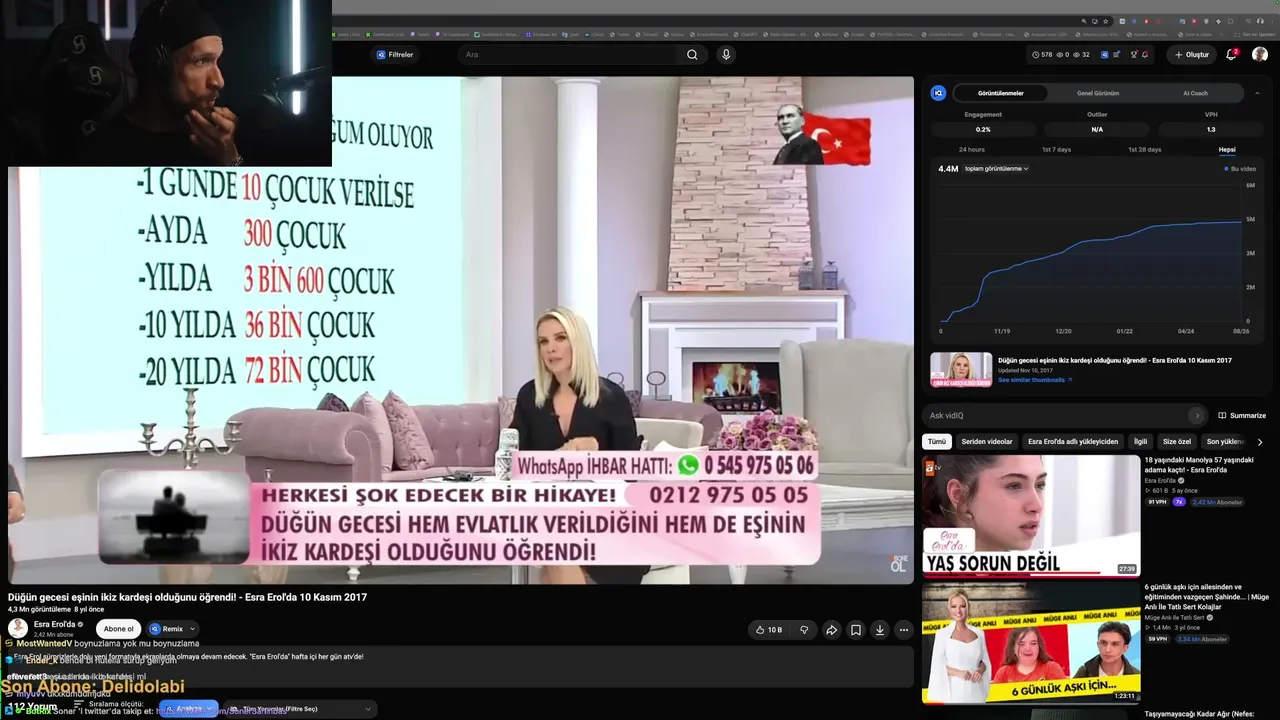Screen dimensions: 1280x720
Task: Select Esra Erol'da adlı yükleyiciden chip
Action: click(x=1073, y=441)
